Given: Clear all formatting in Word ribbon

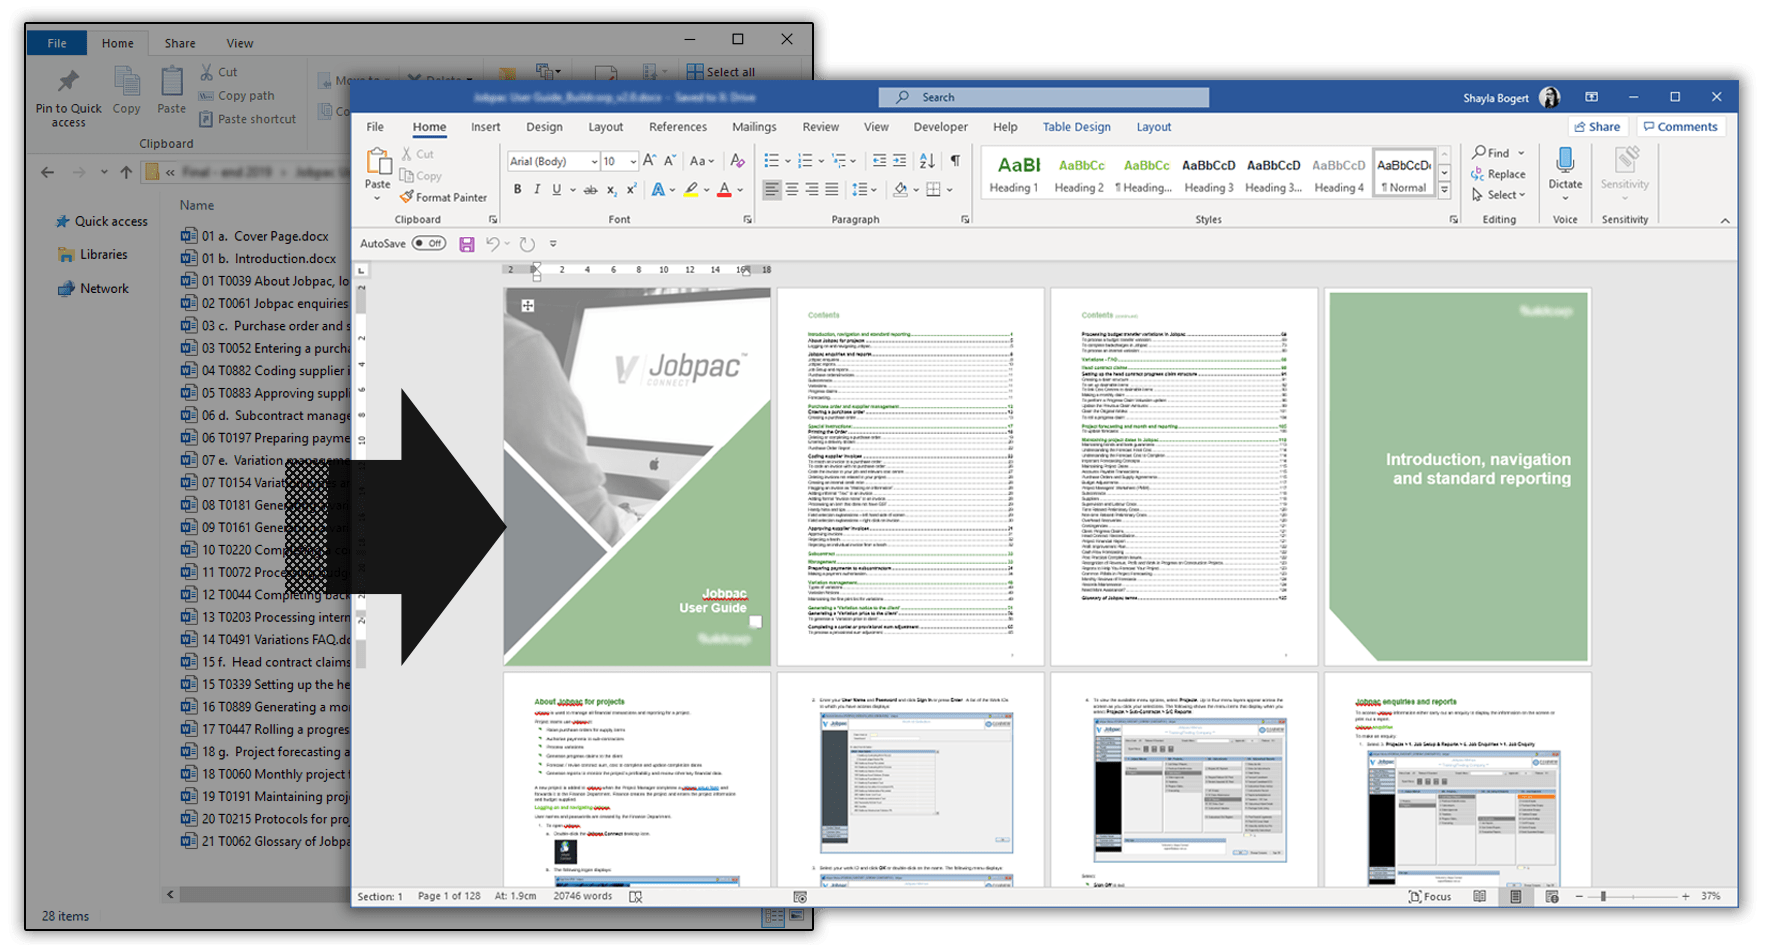Looking at the screenshot, I should (x=737, y=160).
